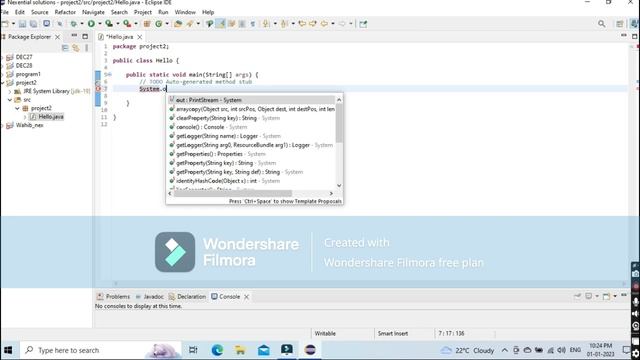Select 'out : PrintStream' completion proposal
Image resolution: width=640 pixels, height=360 pixels.
pos(251,100)
